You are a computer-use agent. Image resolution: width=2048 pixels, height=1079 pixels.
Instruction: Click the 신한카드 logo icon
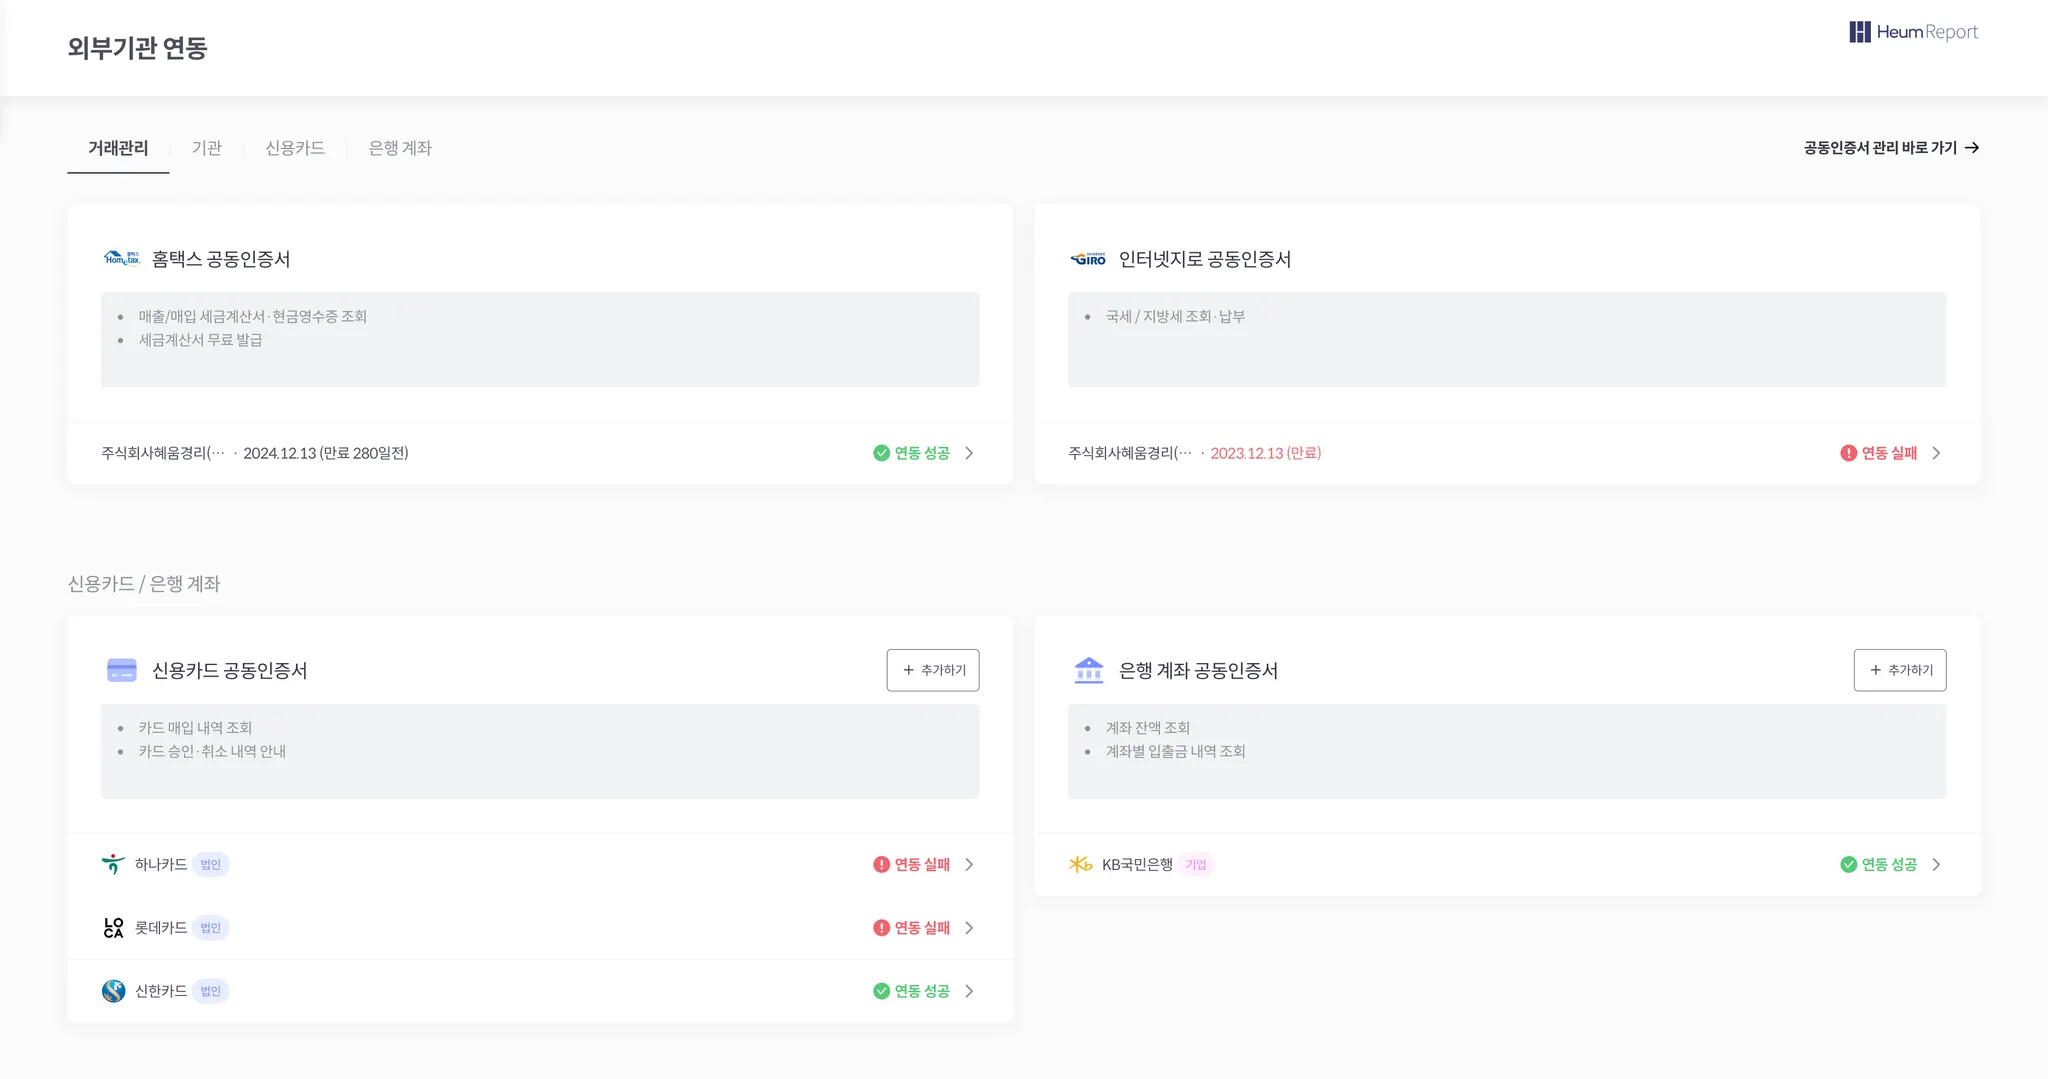[x=113, y=991]
